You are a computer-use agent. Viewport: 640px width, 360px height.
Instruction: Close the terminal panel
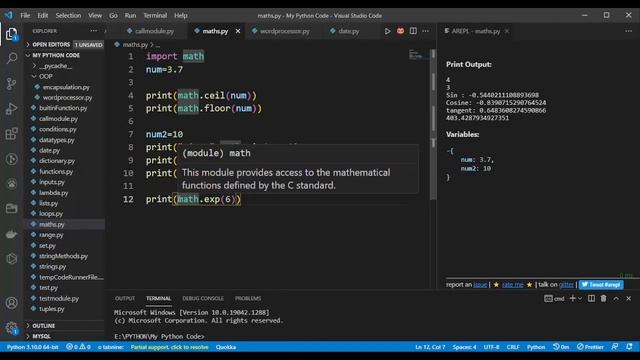(x=629, y=298)
